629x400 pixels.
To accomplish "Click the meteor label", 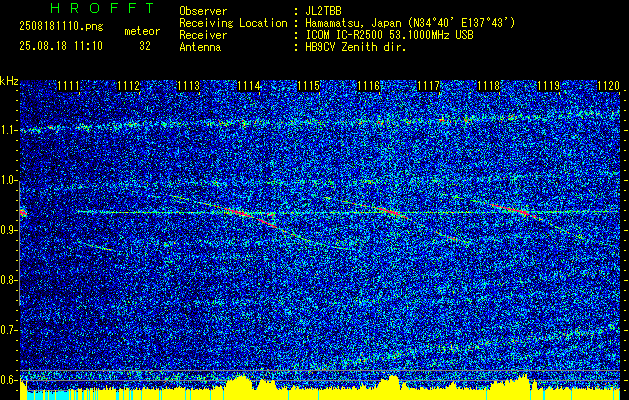I will point(142,31).
